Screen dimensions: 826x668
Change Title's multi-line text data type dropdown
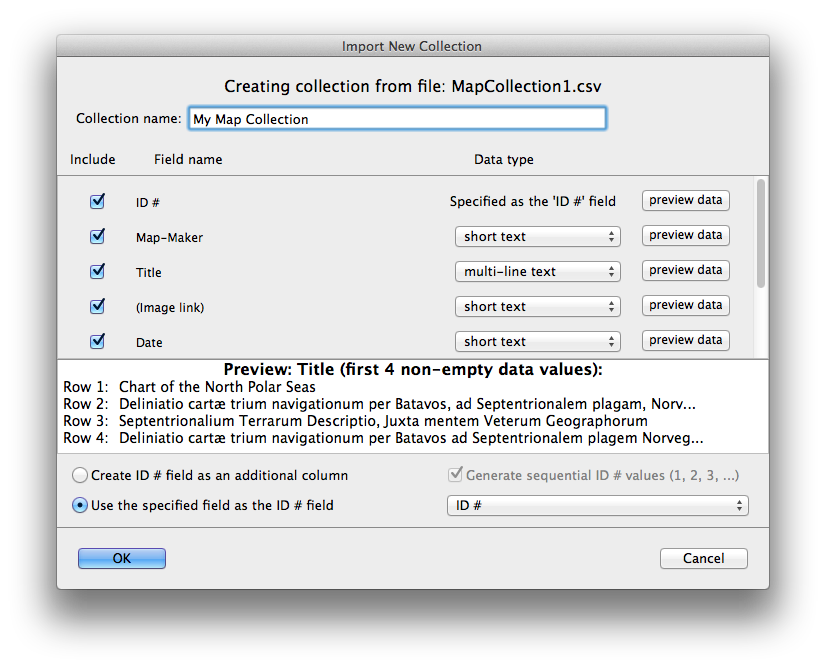pos(538,271)
